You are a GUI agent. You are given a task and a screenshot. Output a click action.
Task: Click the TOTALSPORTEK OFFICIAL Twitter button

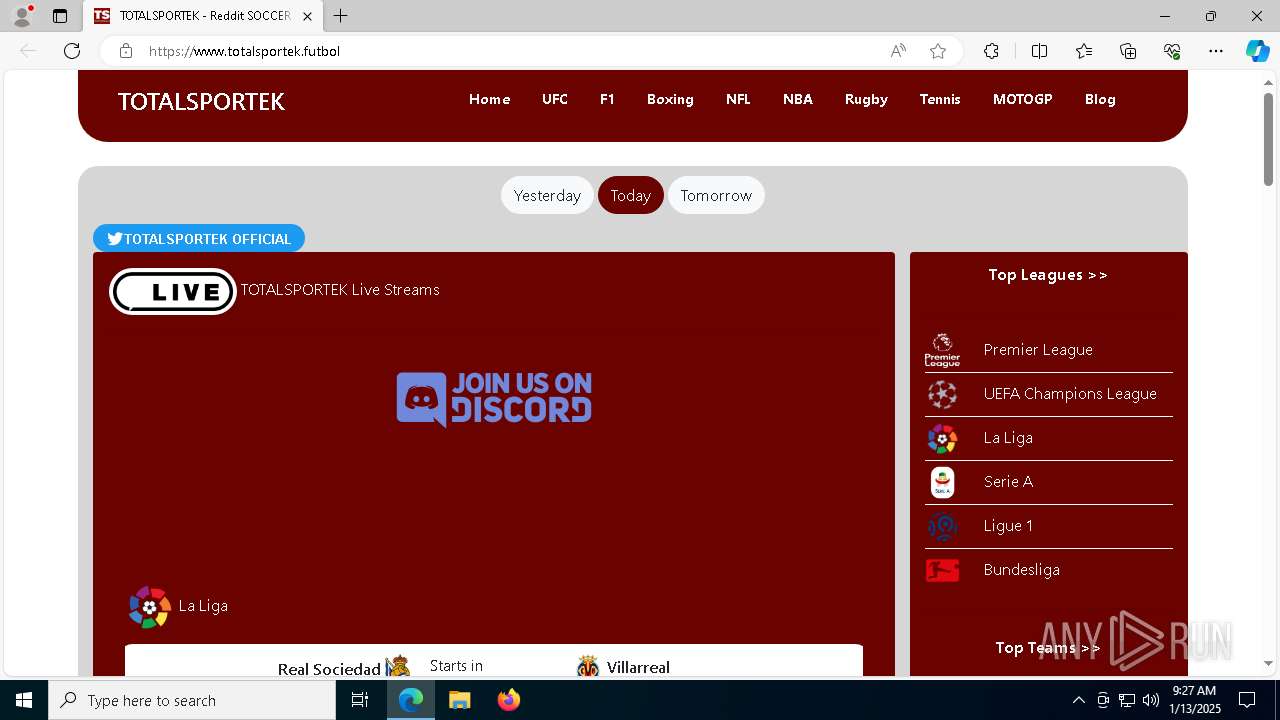pos(199,238)
